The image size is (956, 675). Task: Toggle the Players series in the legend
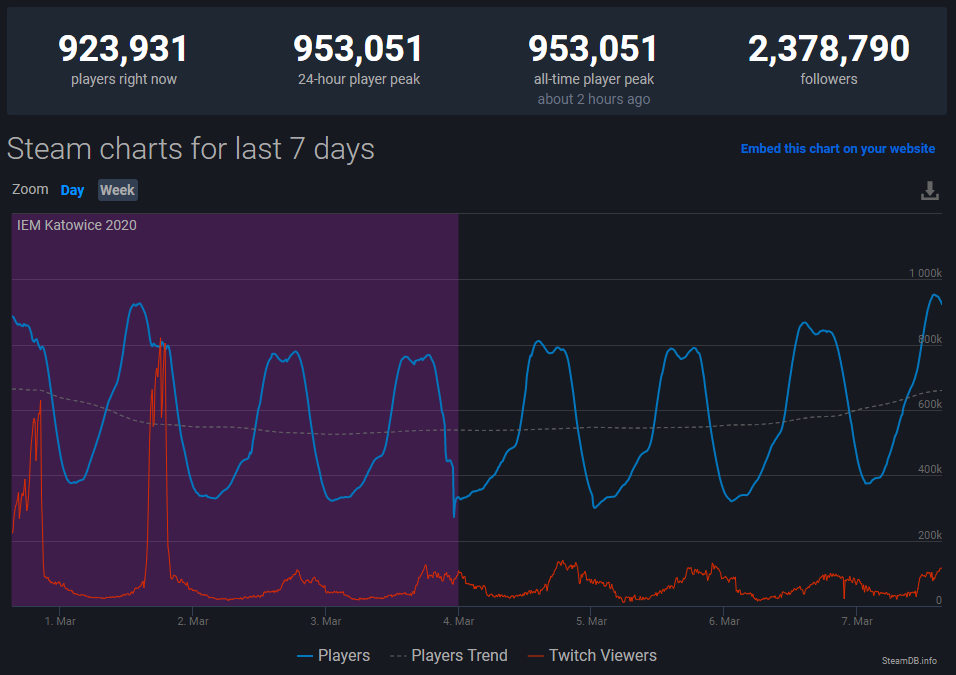[334, 655]
